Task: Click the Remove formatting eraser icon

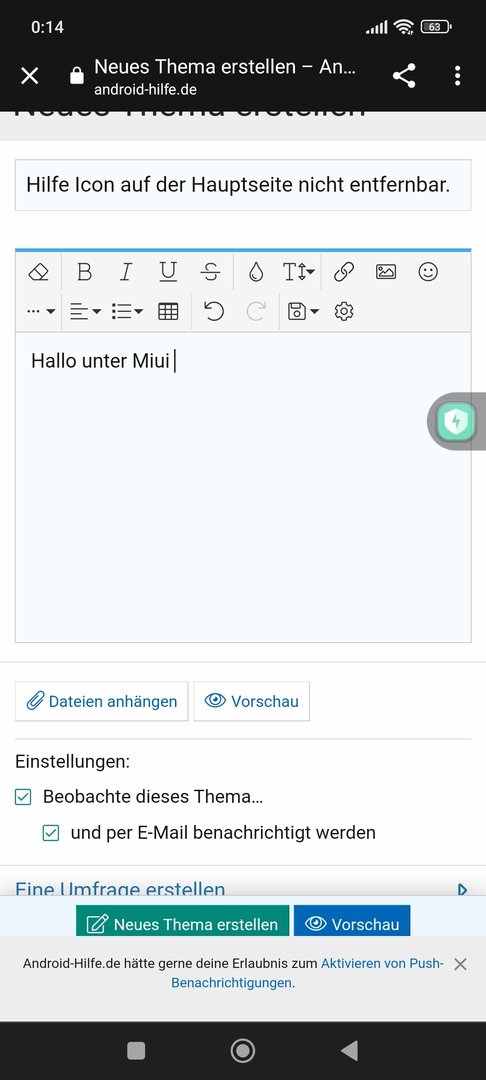Action: pos(39,272)
